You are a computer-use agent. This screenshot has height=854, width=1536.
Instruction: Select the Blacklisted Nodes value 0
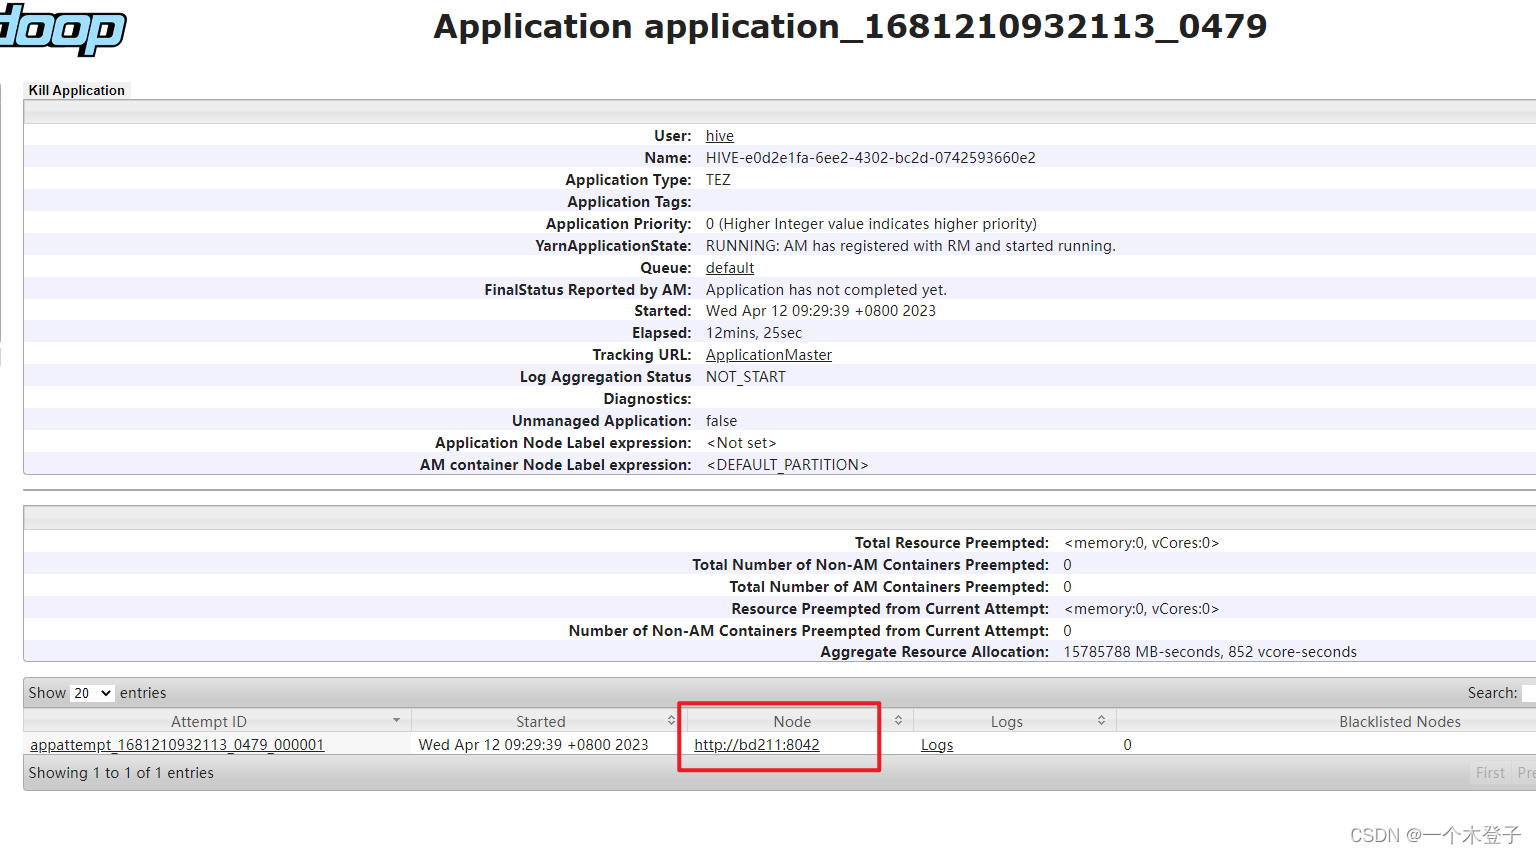(x=1127, y=745)
